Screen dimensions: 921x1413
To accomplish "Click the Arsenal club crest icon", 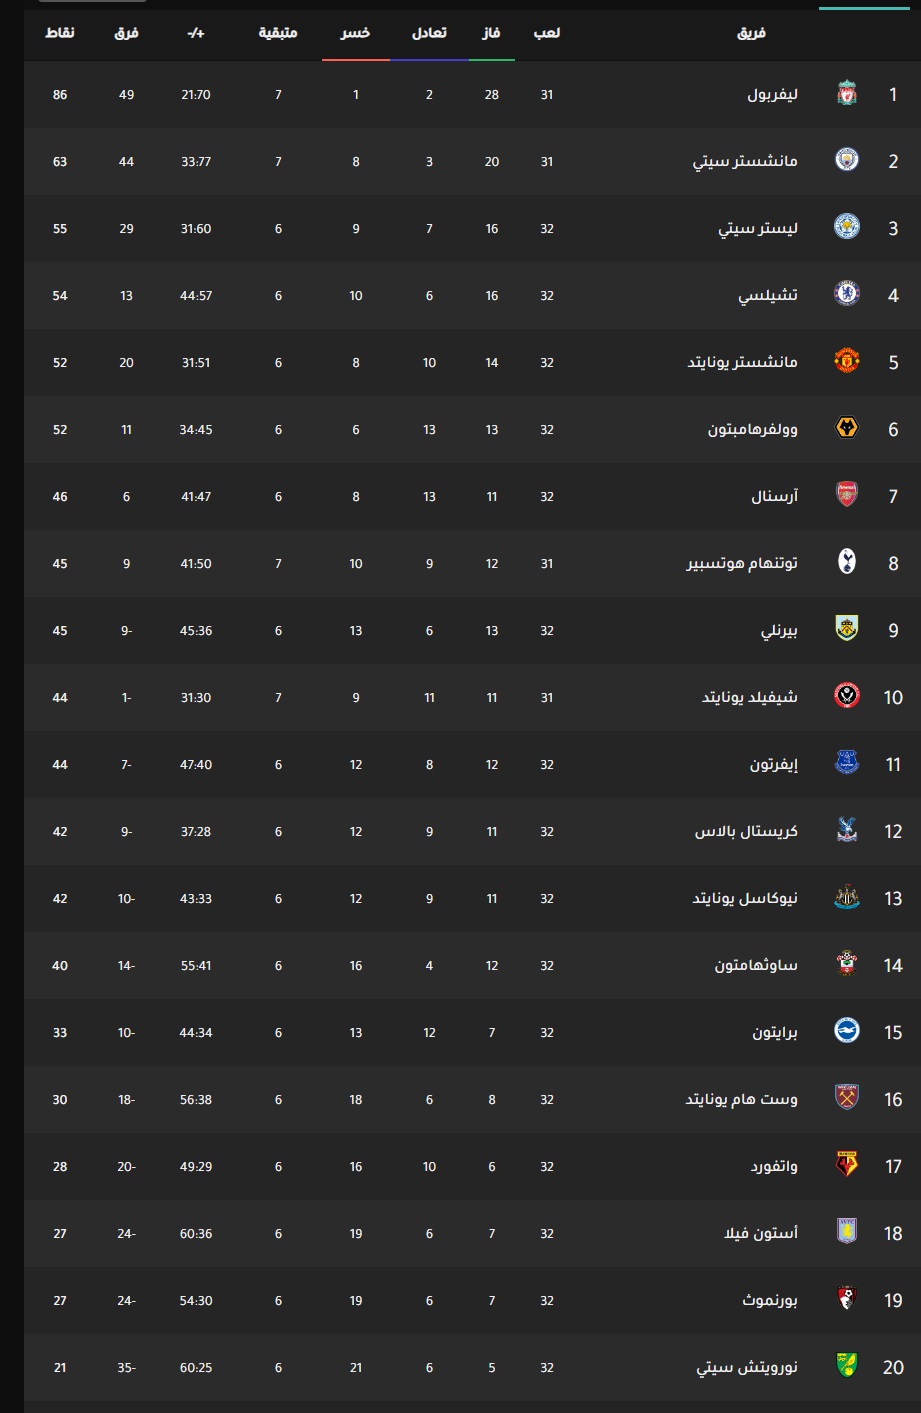I will tap(847, 496).
